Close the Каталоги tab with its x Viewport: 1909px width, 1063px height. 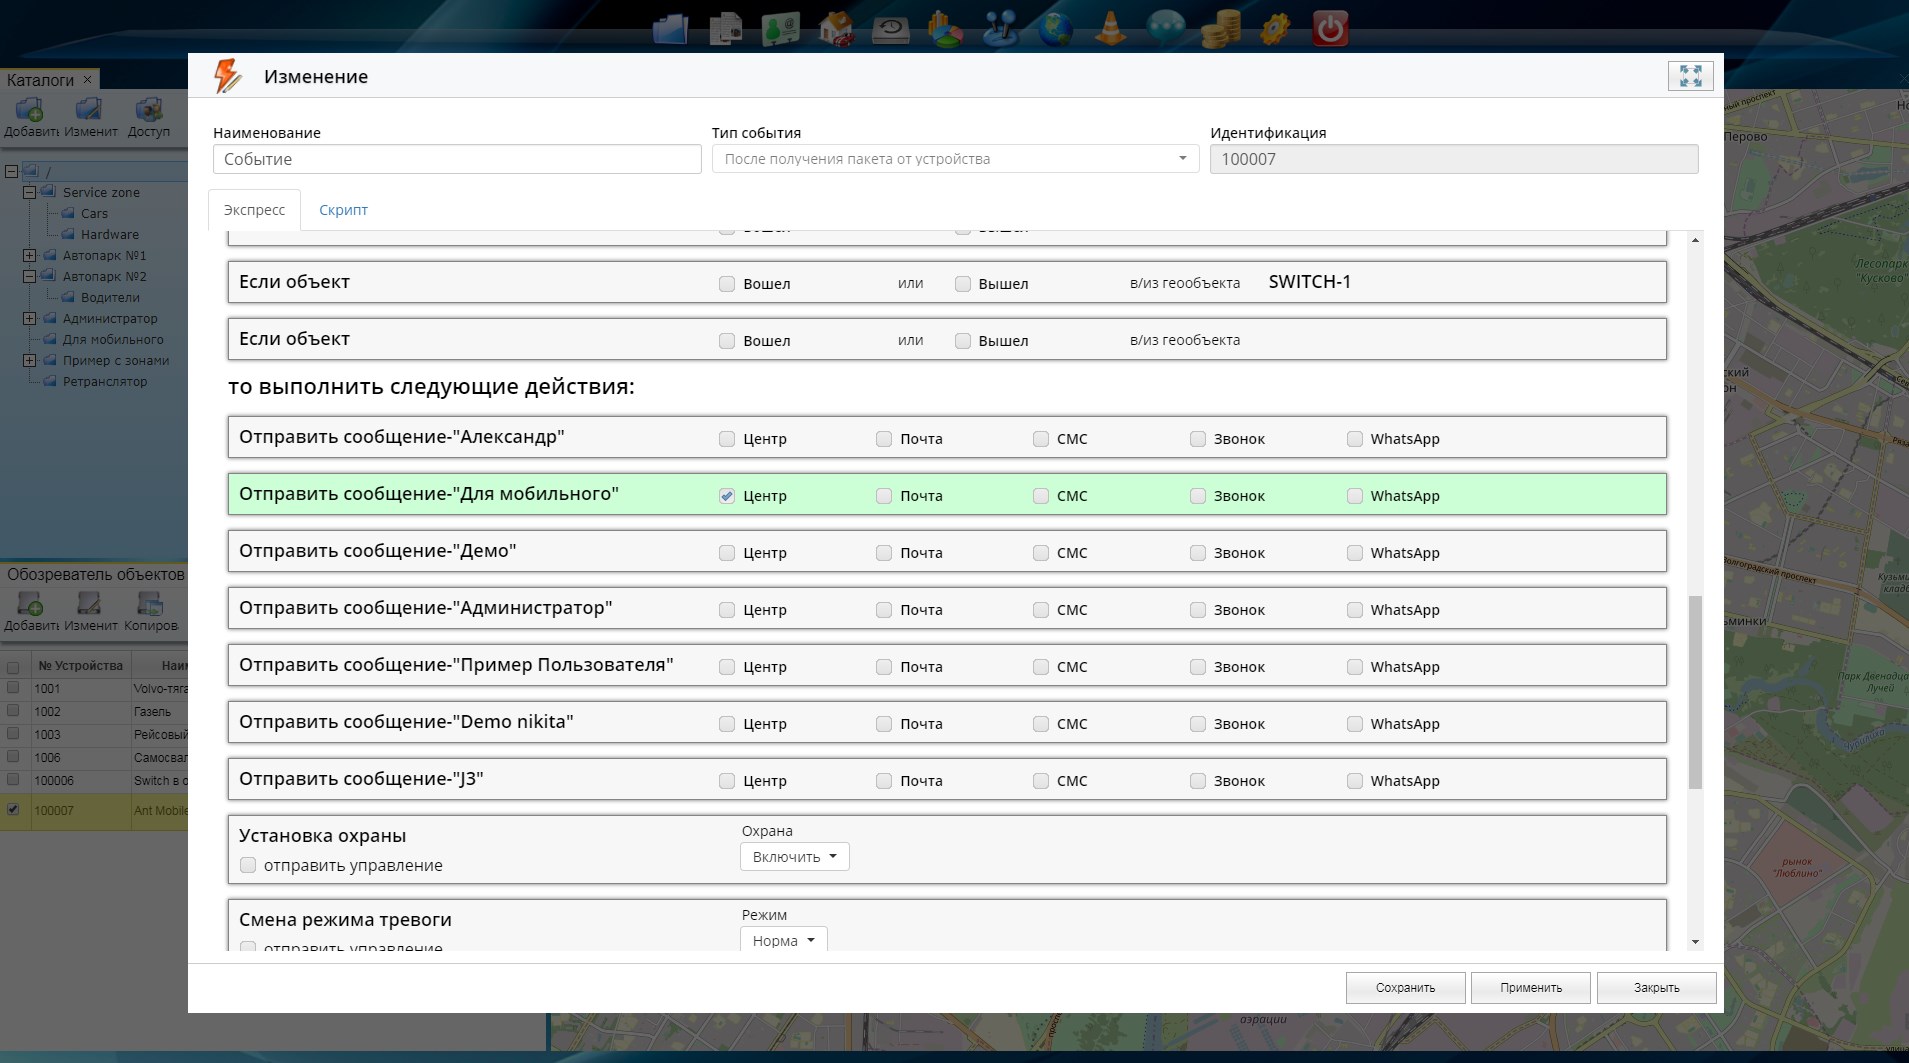87,79
